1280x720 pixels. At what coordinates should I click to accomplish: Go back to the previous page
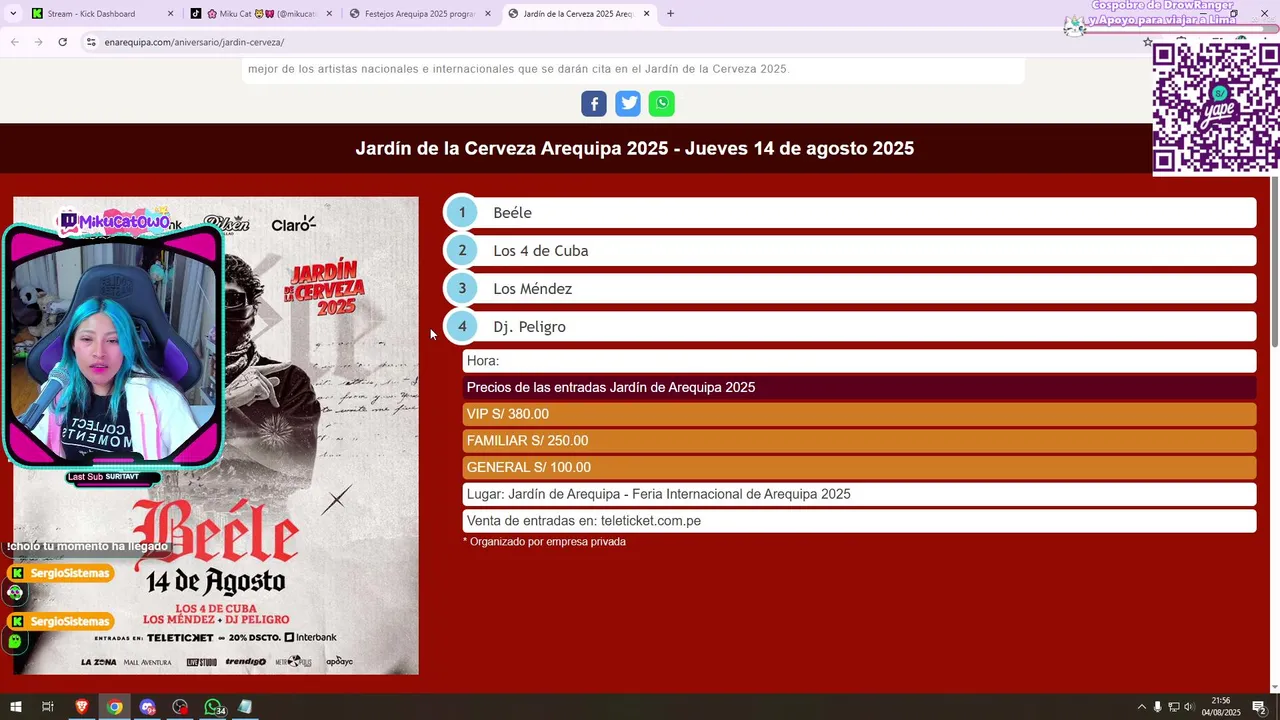tap(15, 42)
